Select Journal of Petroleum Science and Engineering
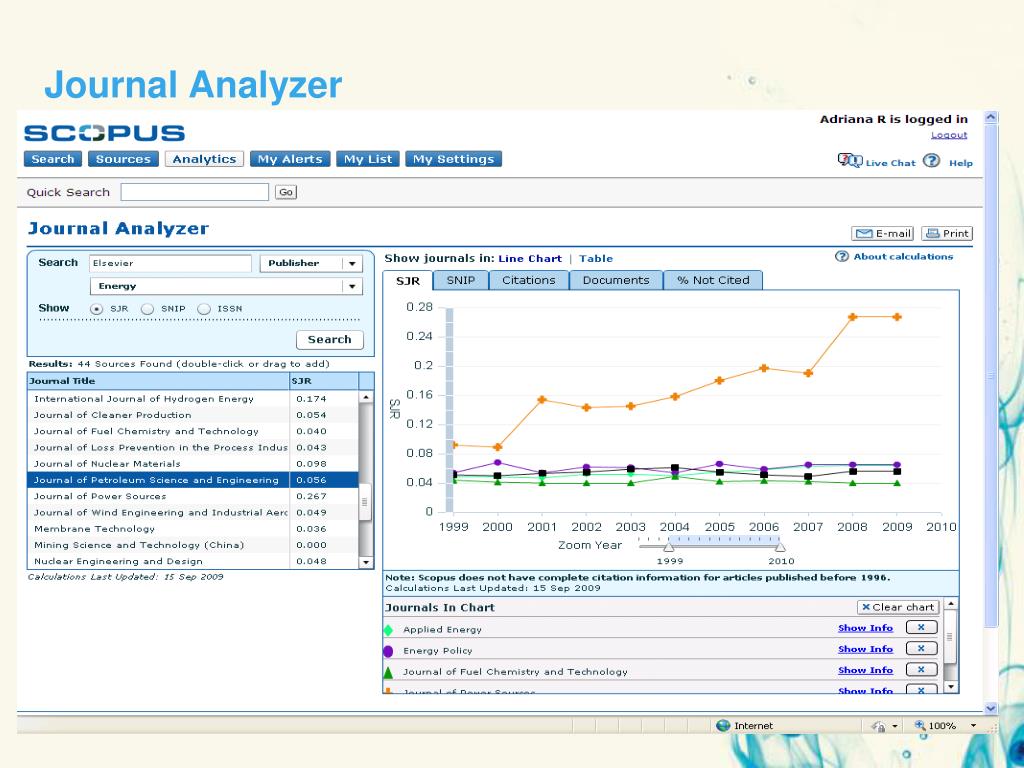The height and width of the screenshot is (768, 1024). click(x=193, y=480)
